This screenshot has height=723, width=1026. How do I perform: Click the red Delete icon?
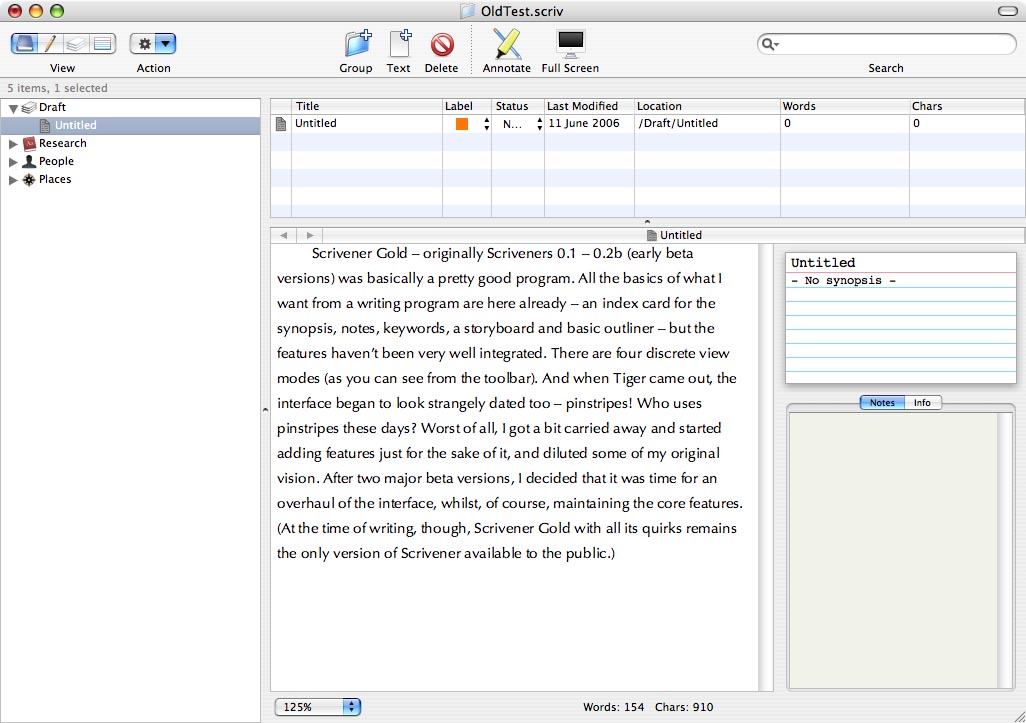(x=442, y=44)
